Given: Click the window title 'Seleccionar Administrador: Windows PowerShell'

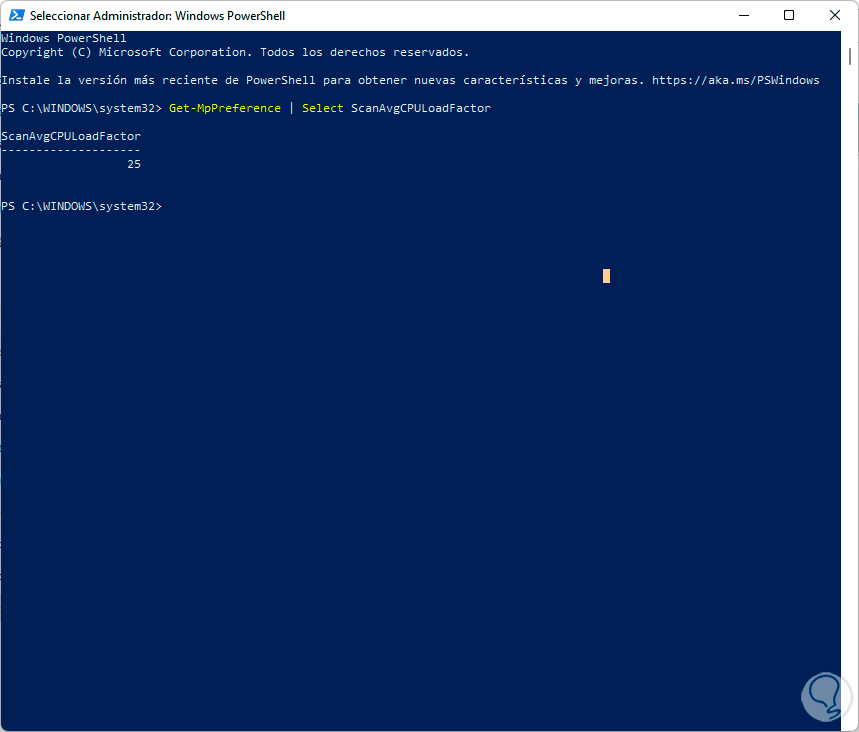Looking at the screenshot, I should point(157,16).
